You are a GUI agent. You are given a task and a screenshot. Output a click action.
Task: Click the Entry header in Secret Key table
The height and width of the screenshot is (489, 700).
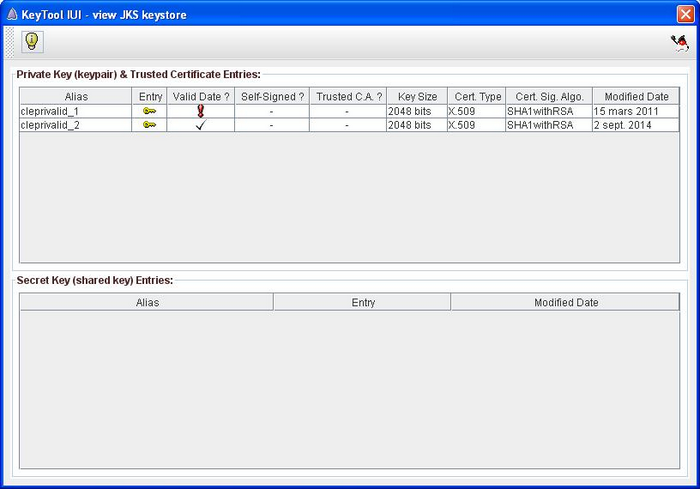pos(362,302)
